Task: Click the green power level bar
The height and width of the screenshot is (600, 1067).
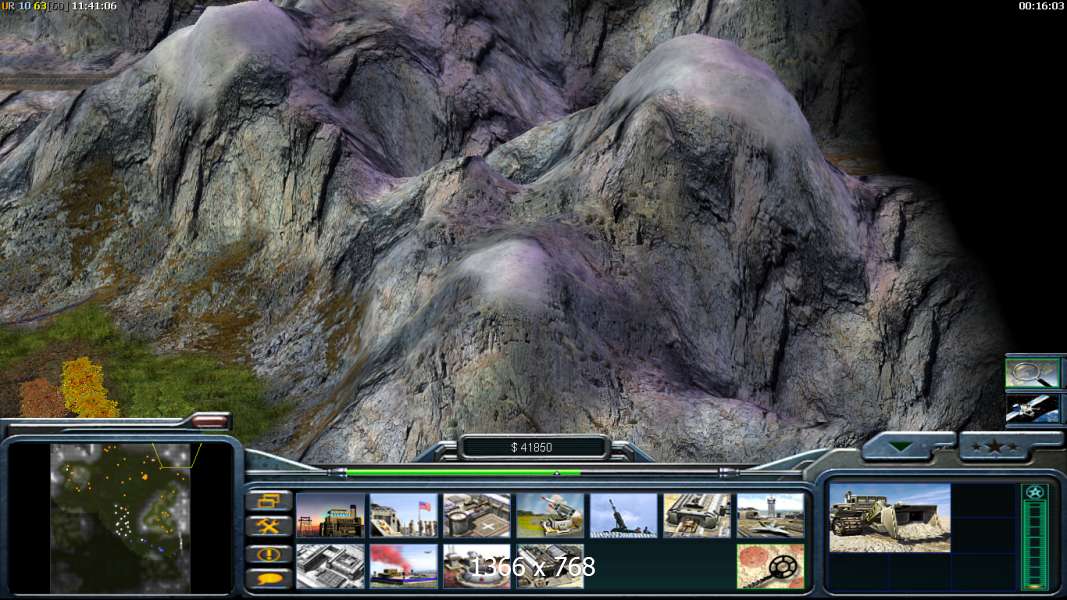Action: [x=464, y=472]
